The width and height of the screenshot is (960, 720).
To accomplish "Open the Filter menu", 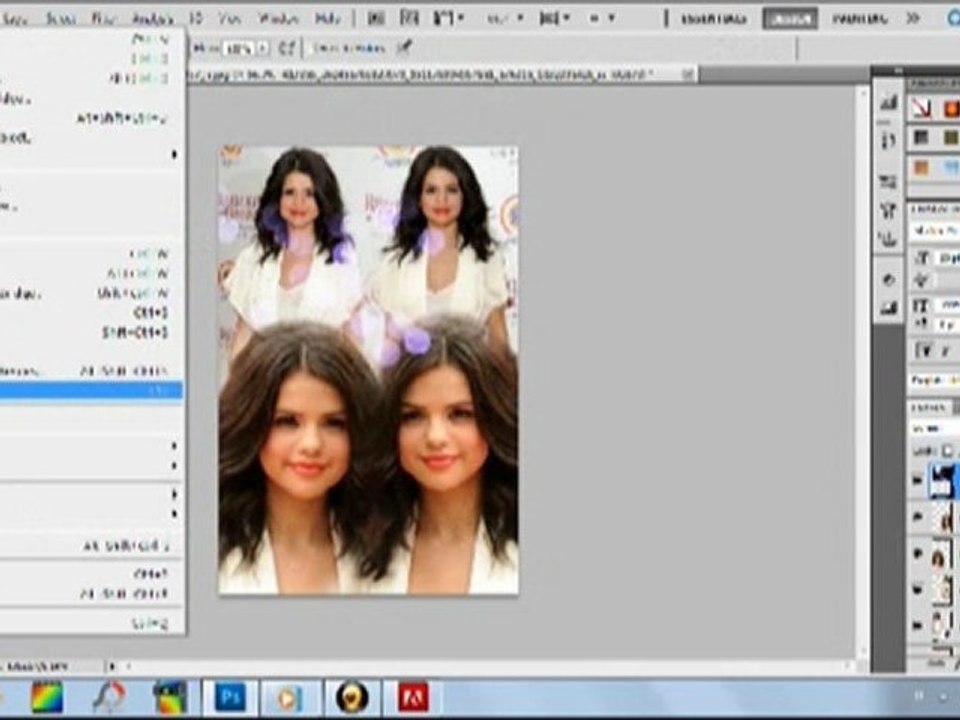I will (103, 19).
